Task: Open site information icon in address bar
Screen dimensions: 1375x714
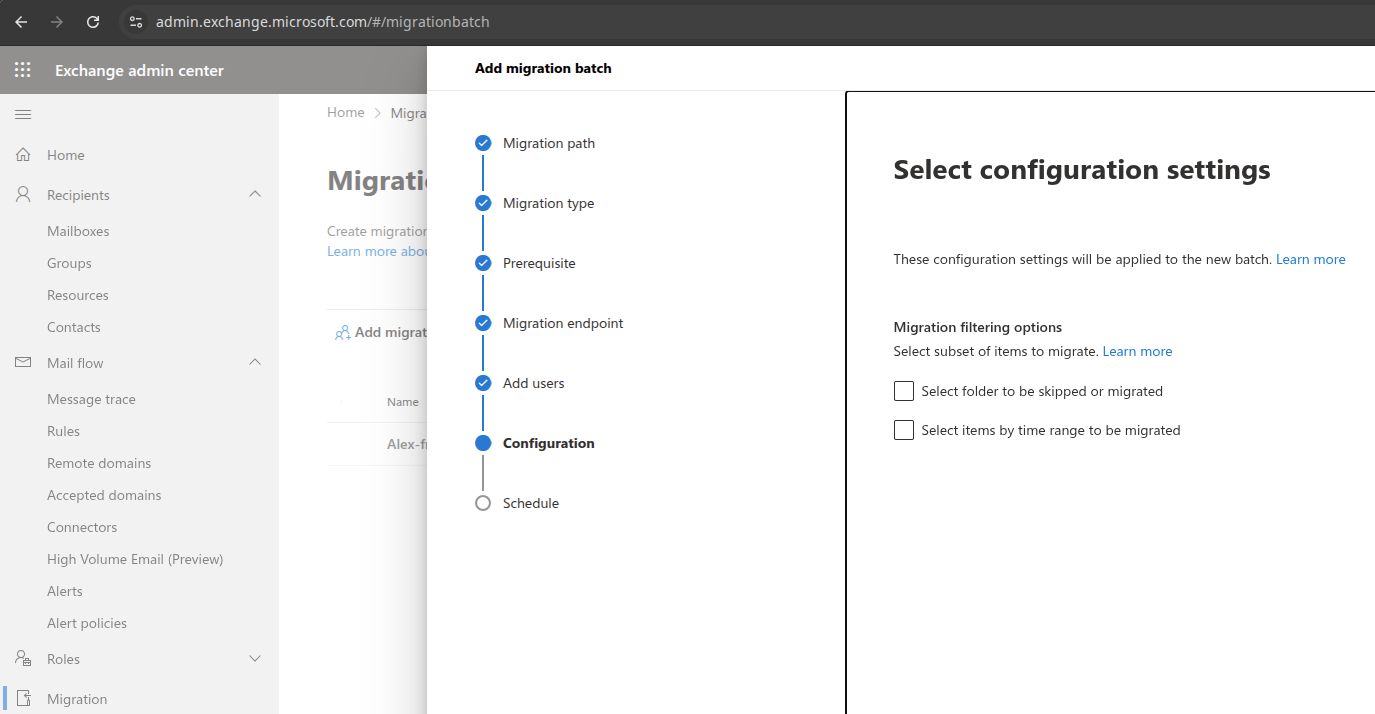Action: (136, 22)
